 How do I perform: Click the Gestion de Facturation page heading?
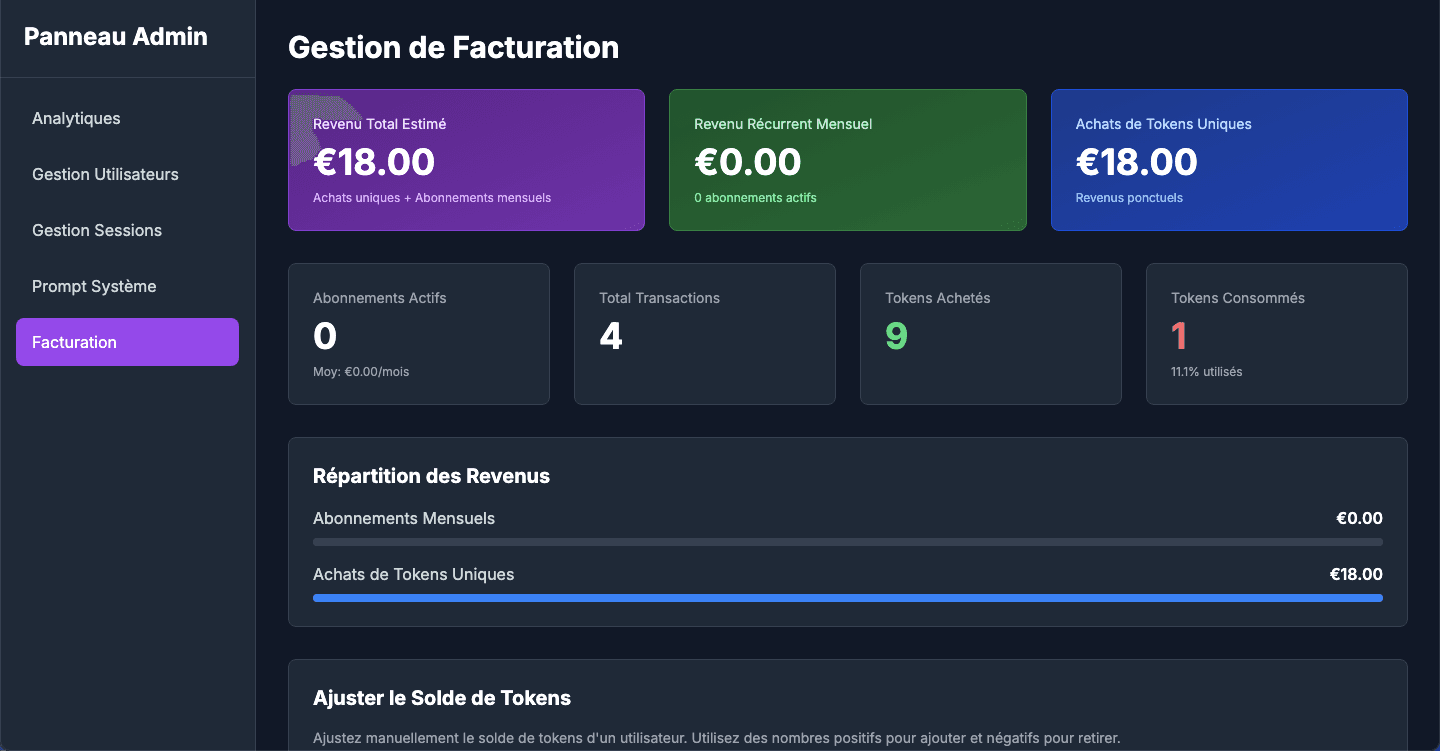(453, 47)
